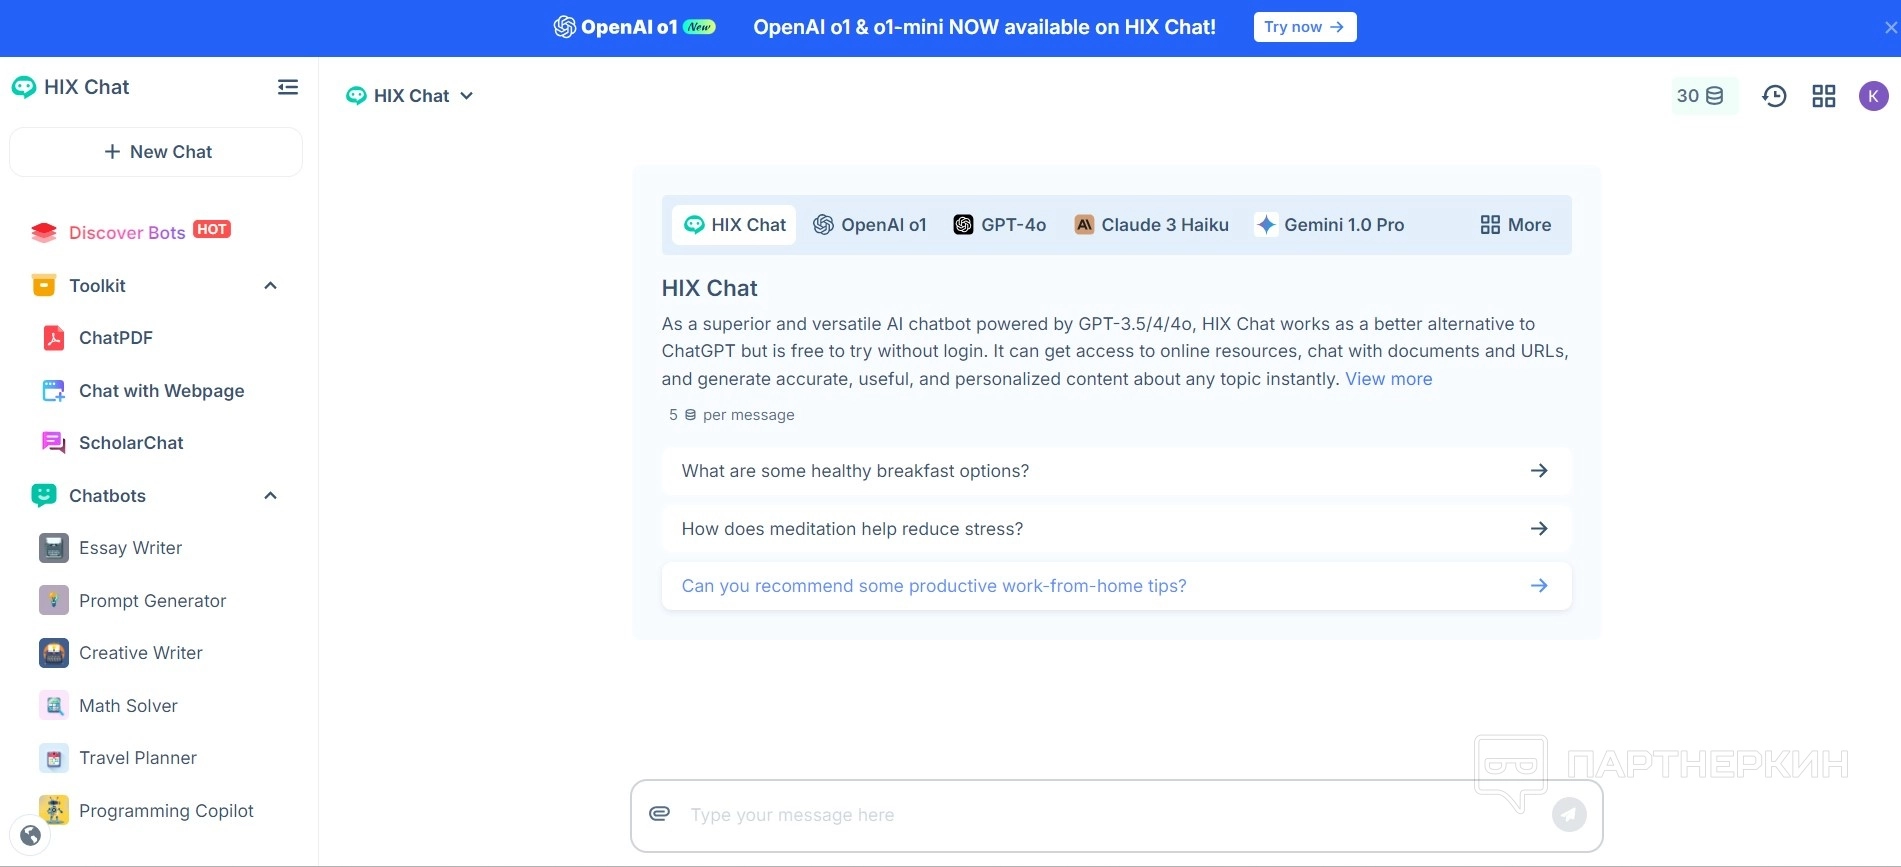Switch to the GPT-4o tab
1901x867 pixels.
tap(1000, 225)
